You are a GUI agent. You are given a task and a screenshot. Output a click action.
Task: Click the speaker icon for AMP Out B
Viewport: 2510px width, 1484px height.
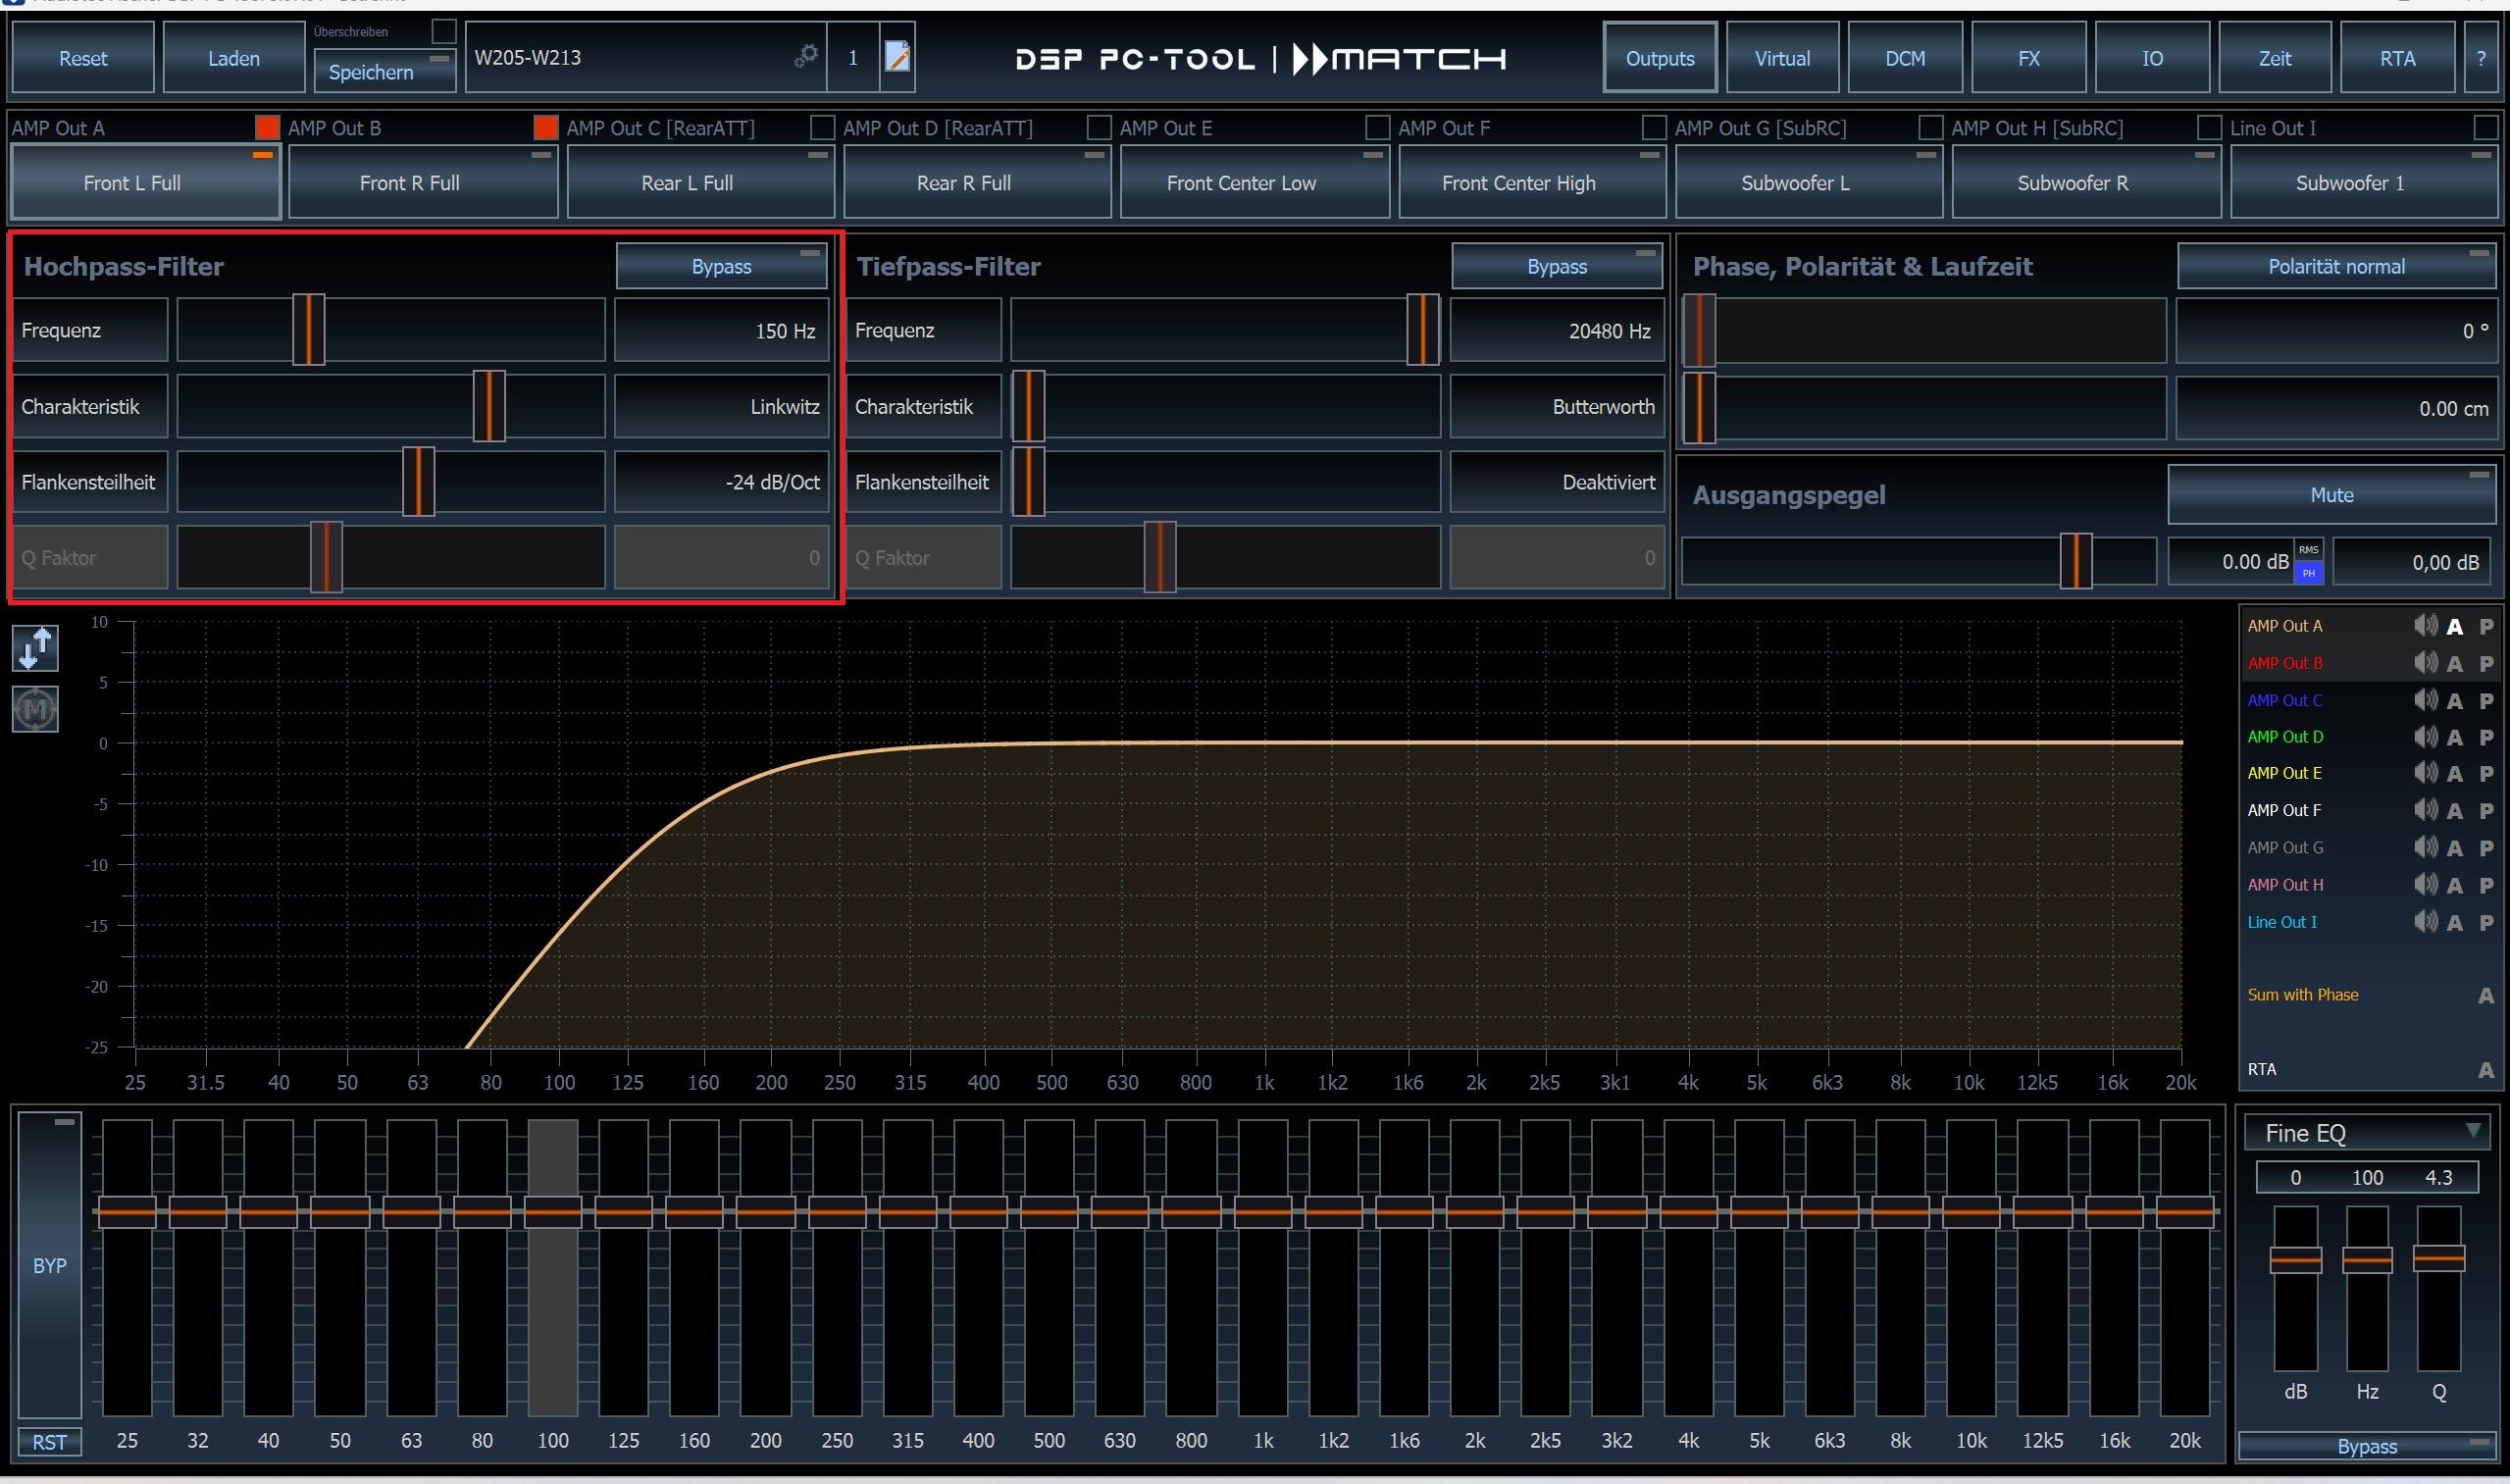pyautogui.click(x=2425, y=663)
